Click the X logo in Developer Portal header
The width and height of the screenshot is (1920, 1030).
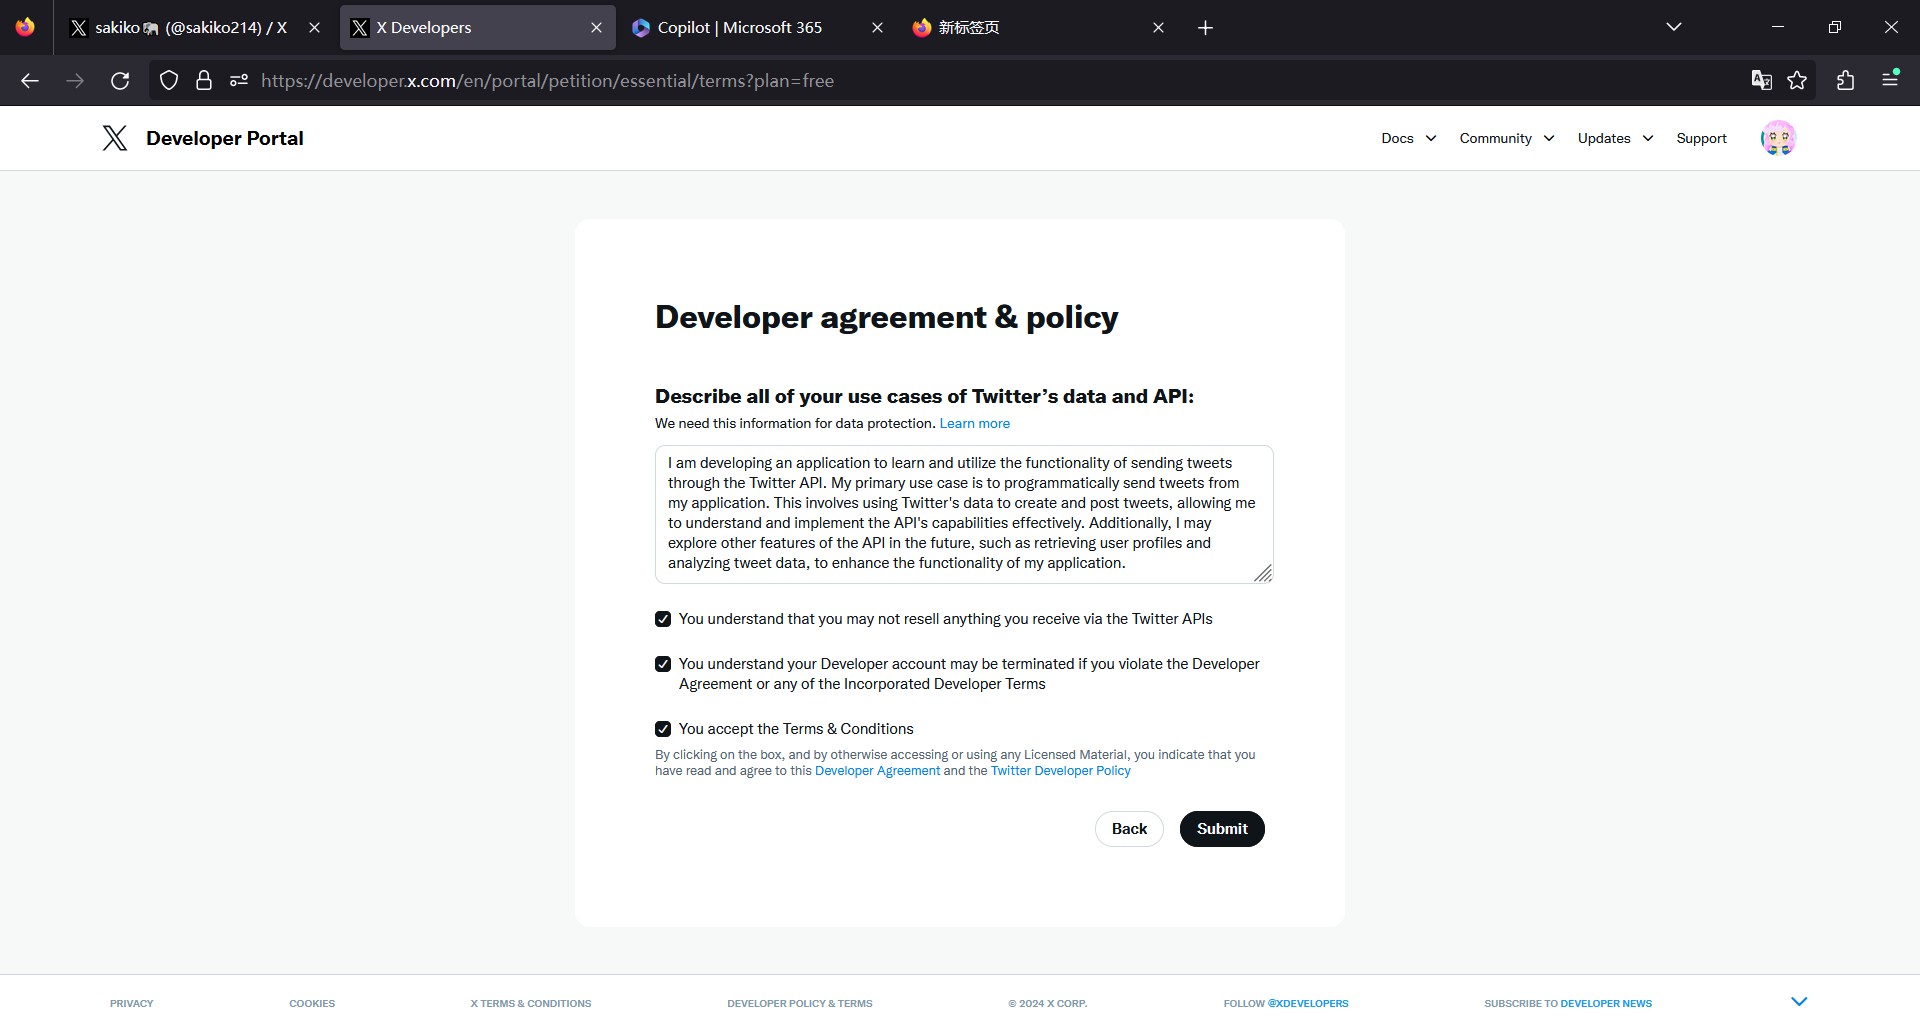click(115, 138)
